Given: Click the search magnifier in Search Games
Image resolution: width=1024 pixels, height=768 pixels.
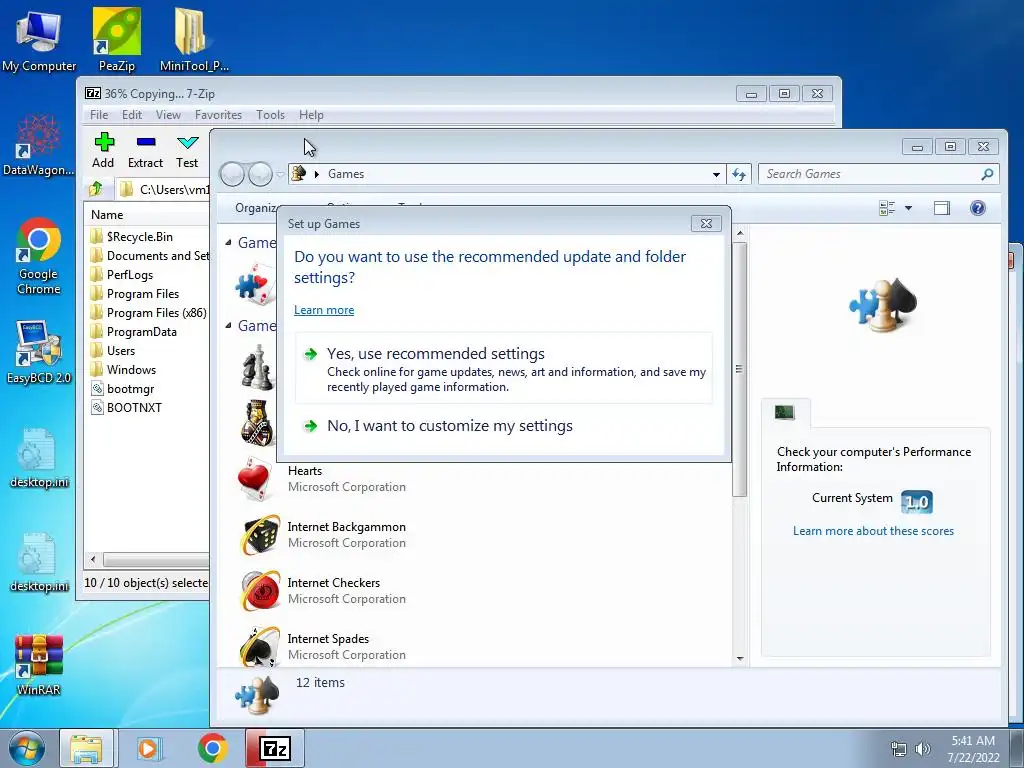Looking at the screenshot, I should click(987, 174).
